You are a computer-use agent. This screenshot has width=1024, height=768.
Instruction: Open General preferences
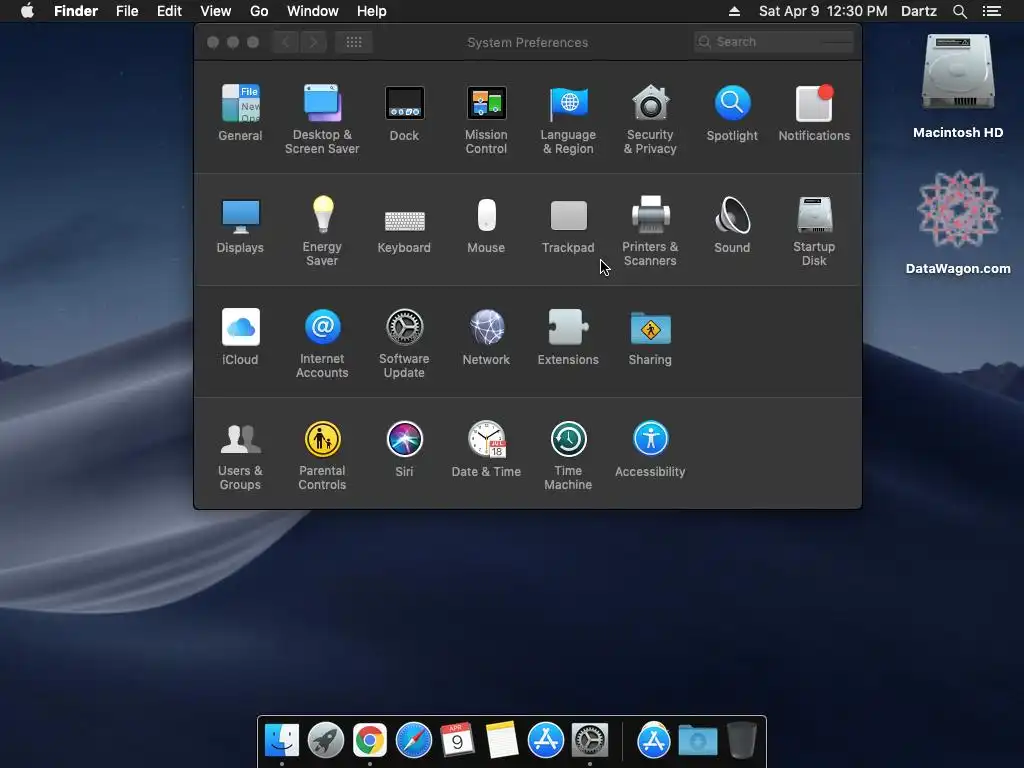pyautogui.click(x=240, y=112)
